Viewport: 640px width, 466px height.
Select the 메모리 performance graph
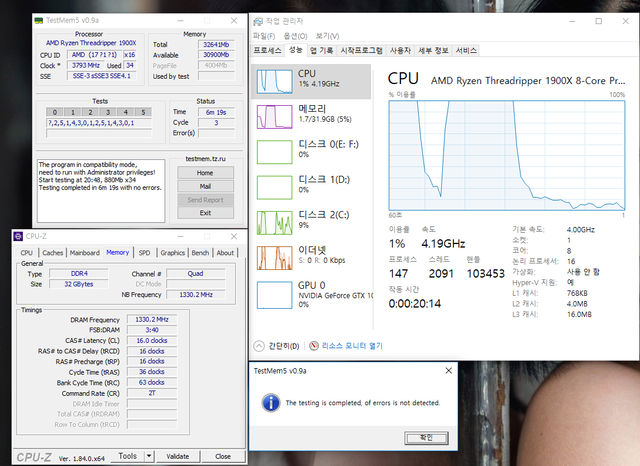tap(274, 117)
